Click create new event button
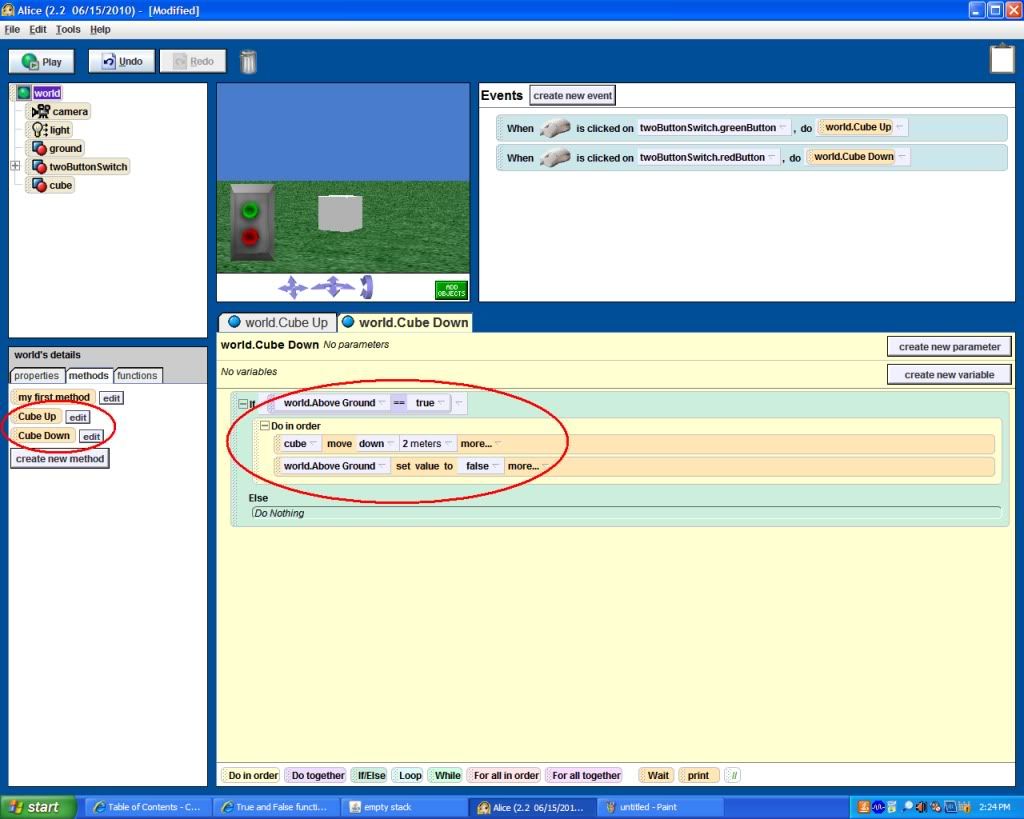Screen dimensions: 1024x819 pyautogui.click(x=573, y=95)
